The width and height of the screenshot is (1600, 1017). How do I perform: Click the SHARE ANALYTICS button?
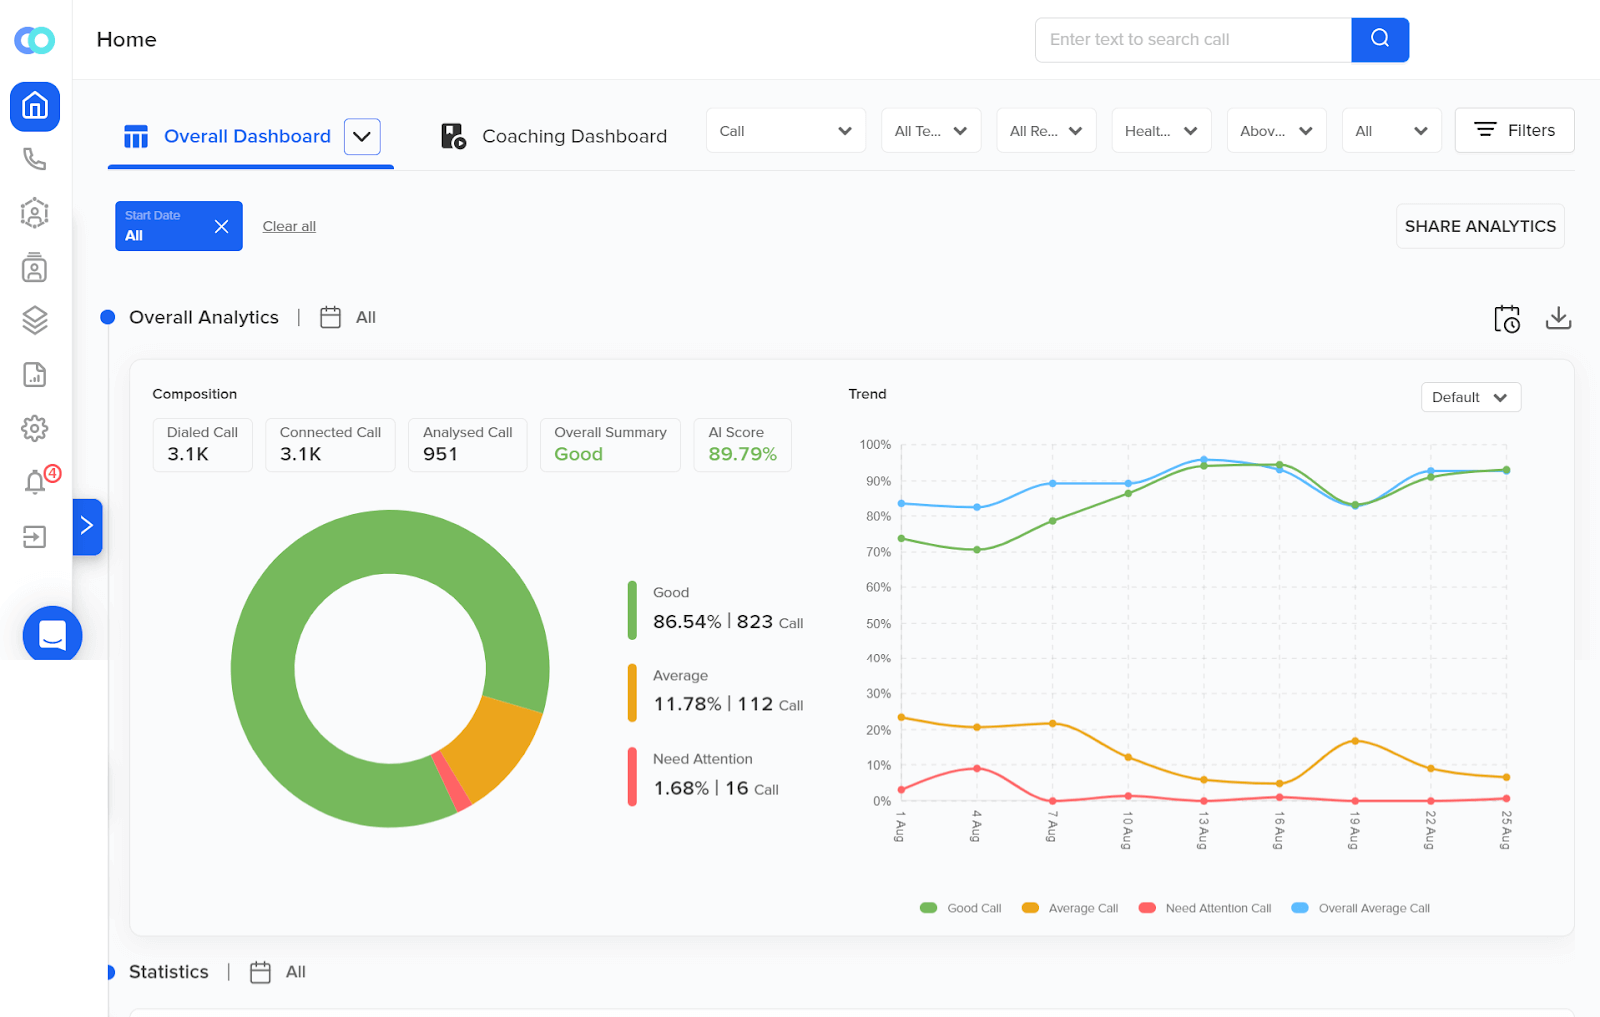click(1480, 226)
